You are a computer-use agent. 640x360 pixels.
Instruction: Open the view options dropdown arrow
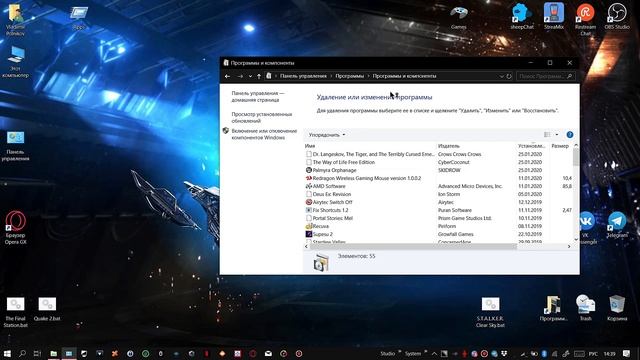(x=557, y=135)
